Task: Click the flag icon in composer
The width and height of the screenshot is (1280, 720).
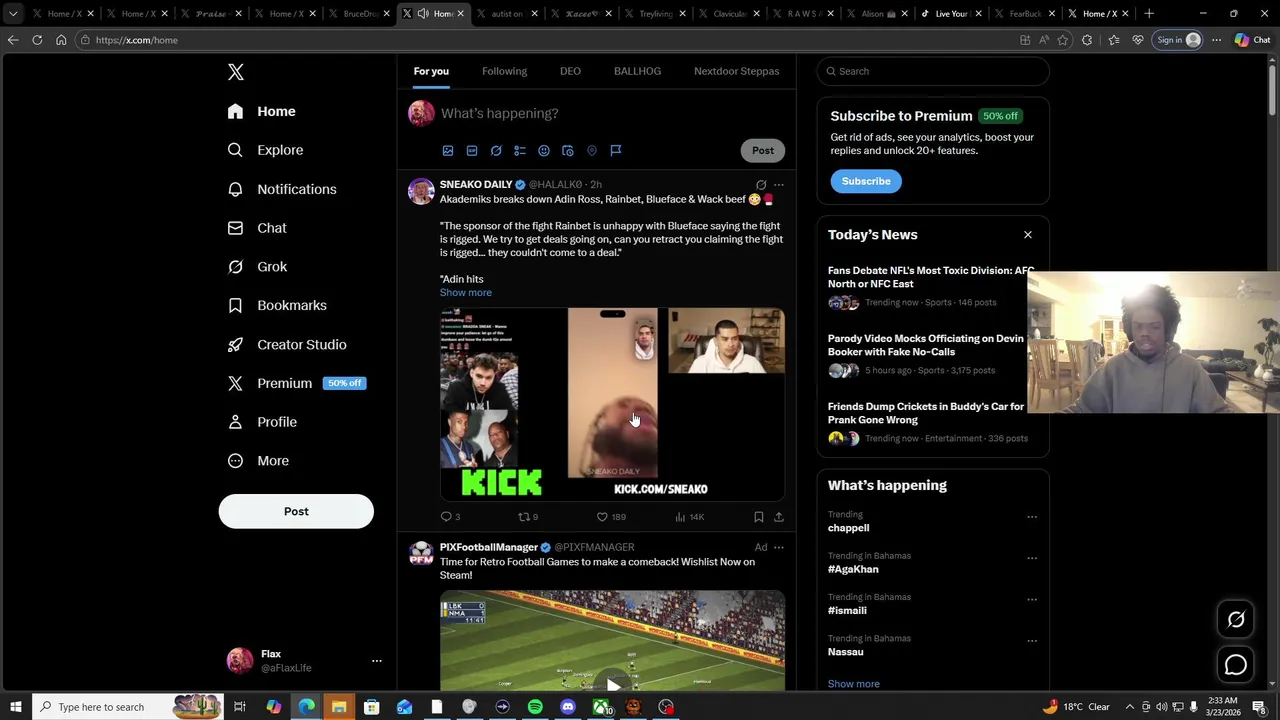Action: (616, 150)
